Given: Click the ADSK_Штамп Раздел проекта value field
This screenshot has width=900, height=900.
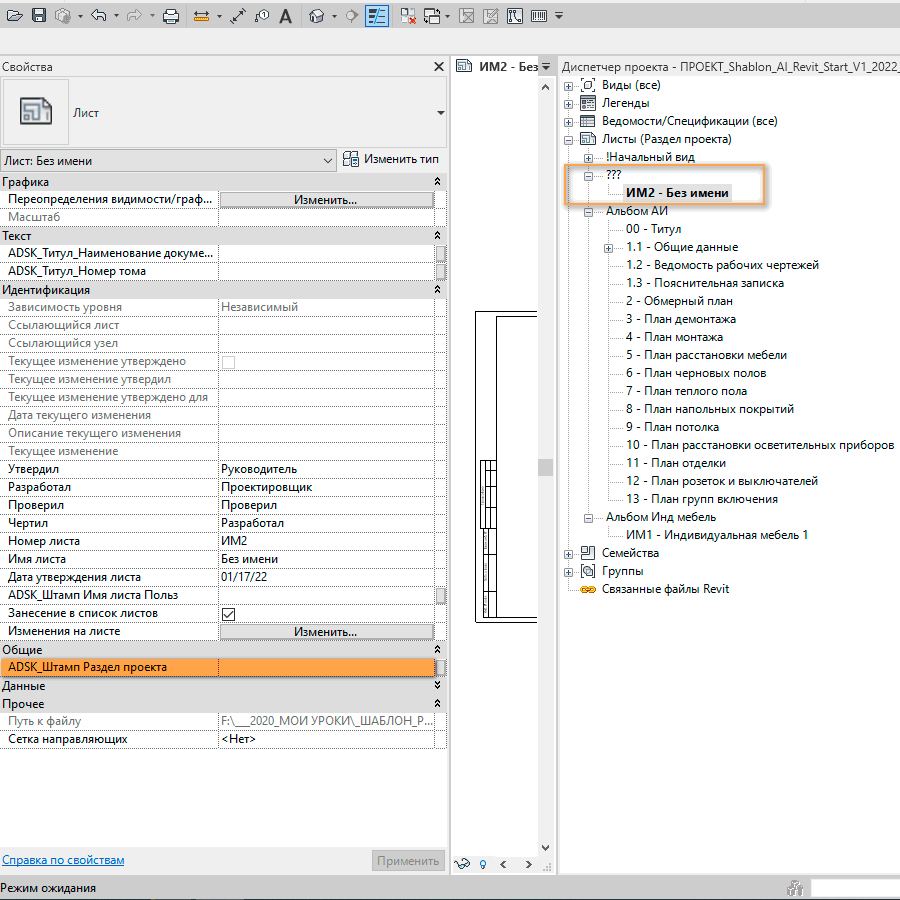Looking at the screenshot, I should (326, 667).
